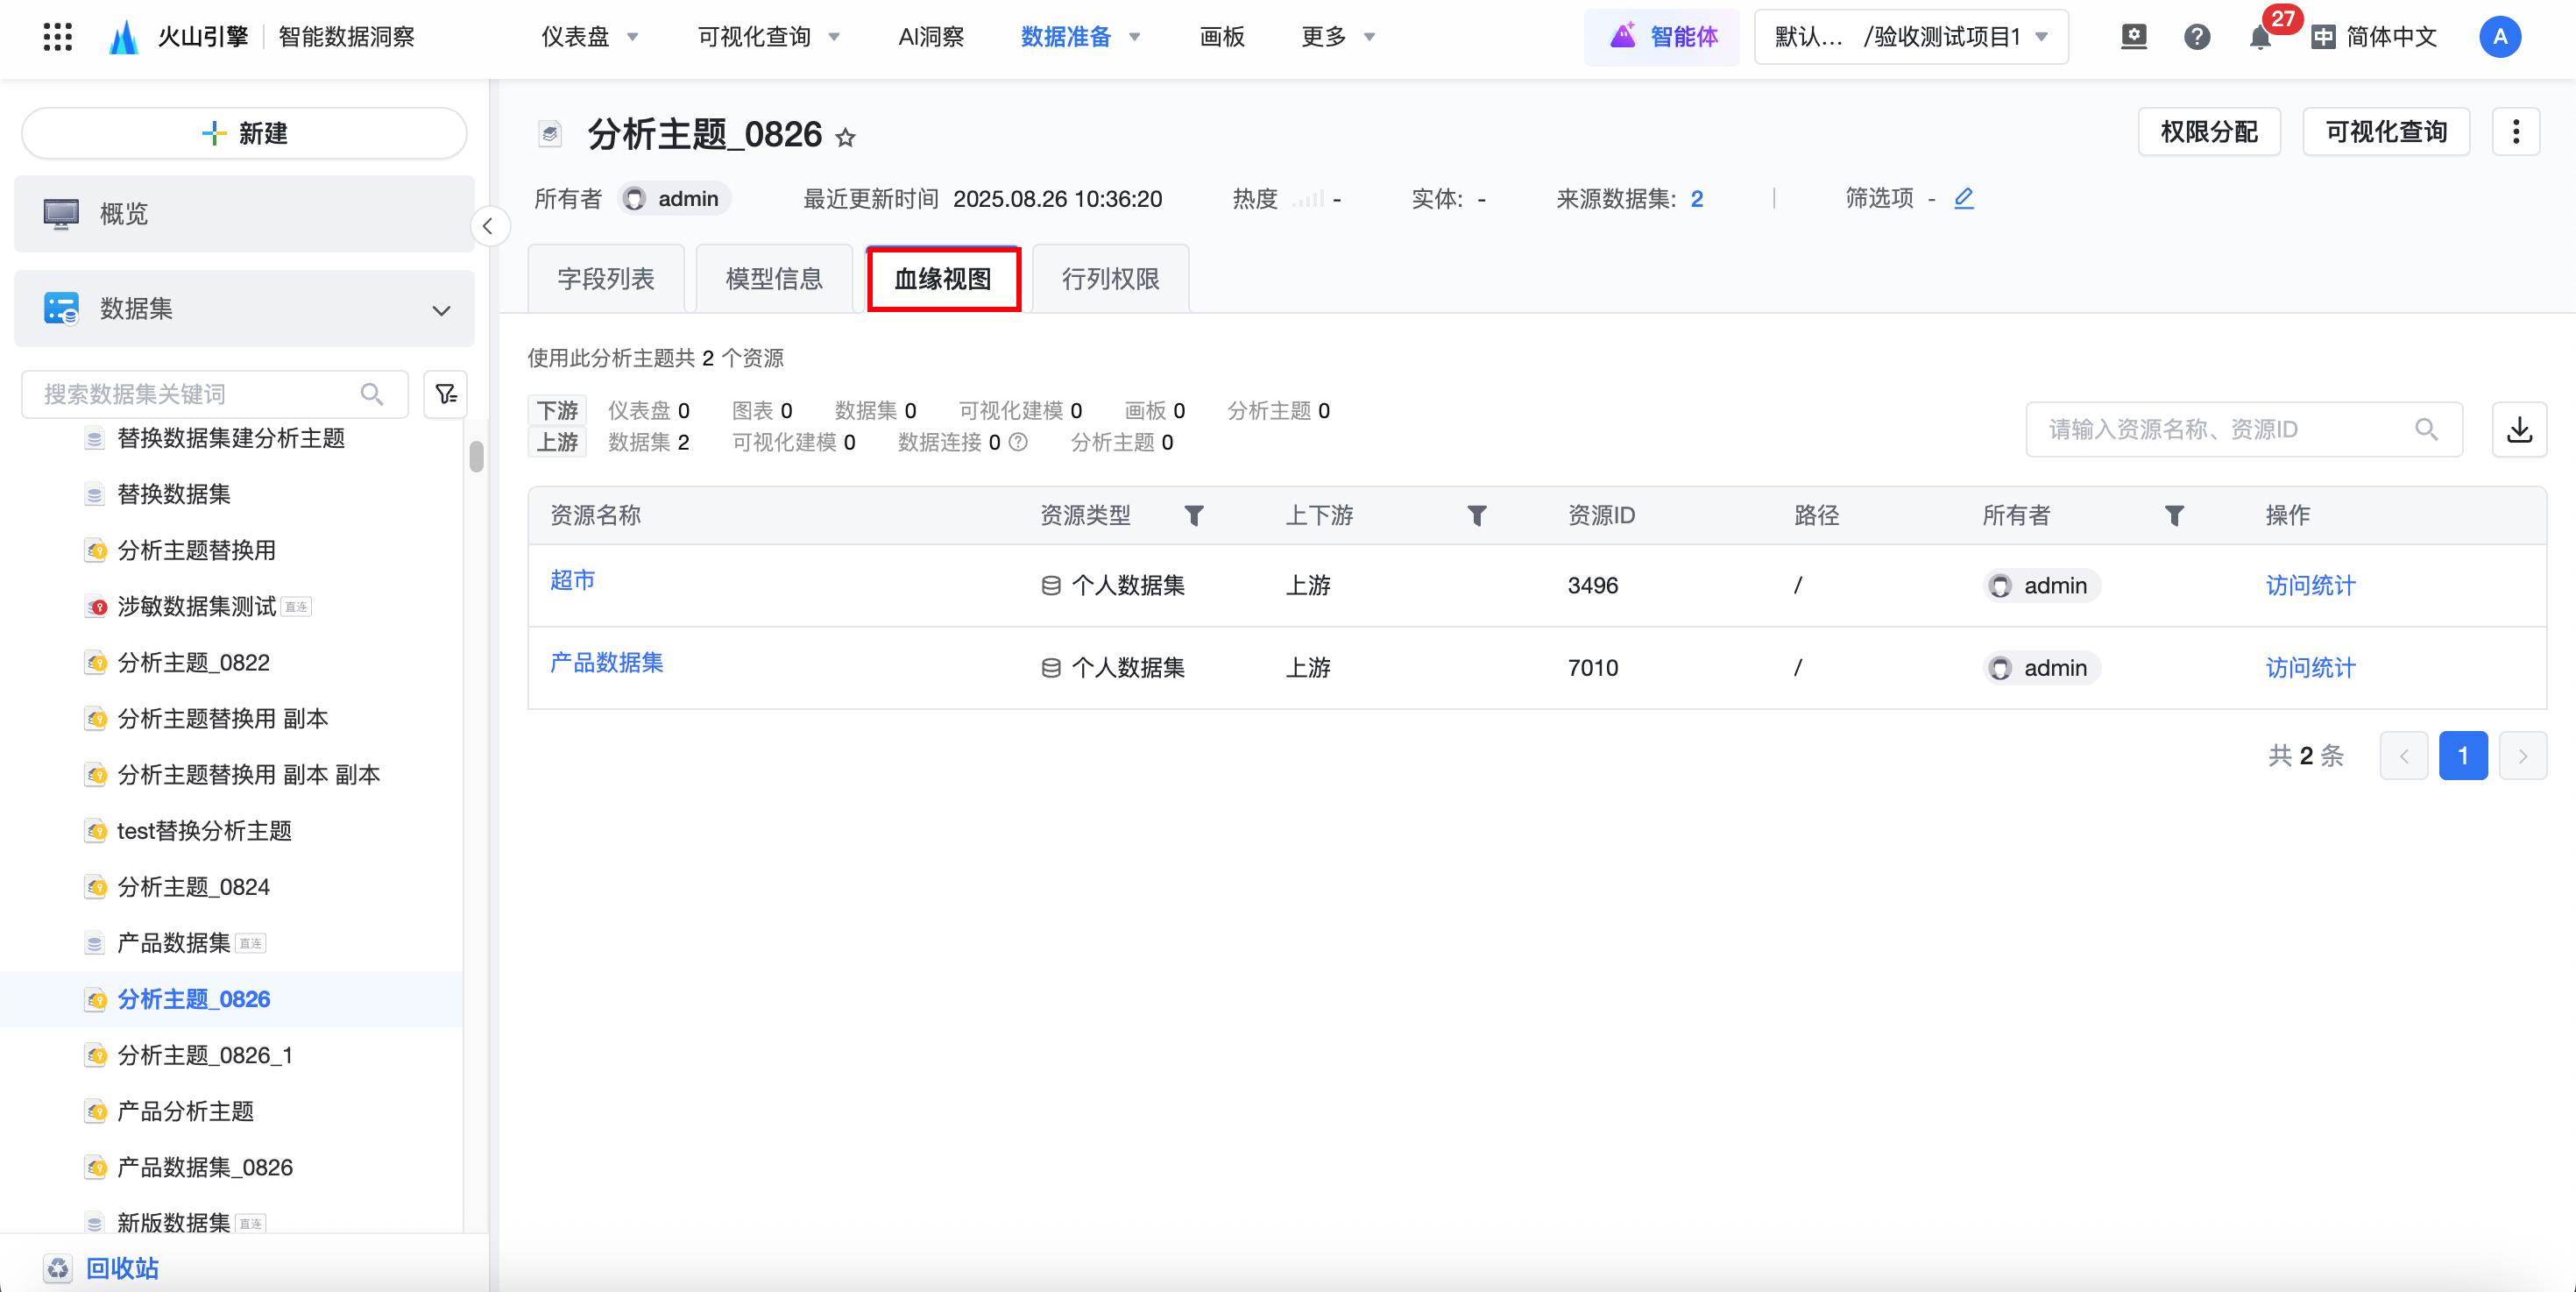Open the three-dot more actions menu
Viewport: 2576px width, 1292px height.
2515,132
